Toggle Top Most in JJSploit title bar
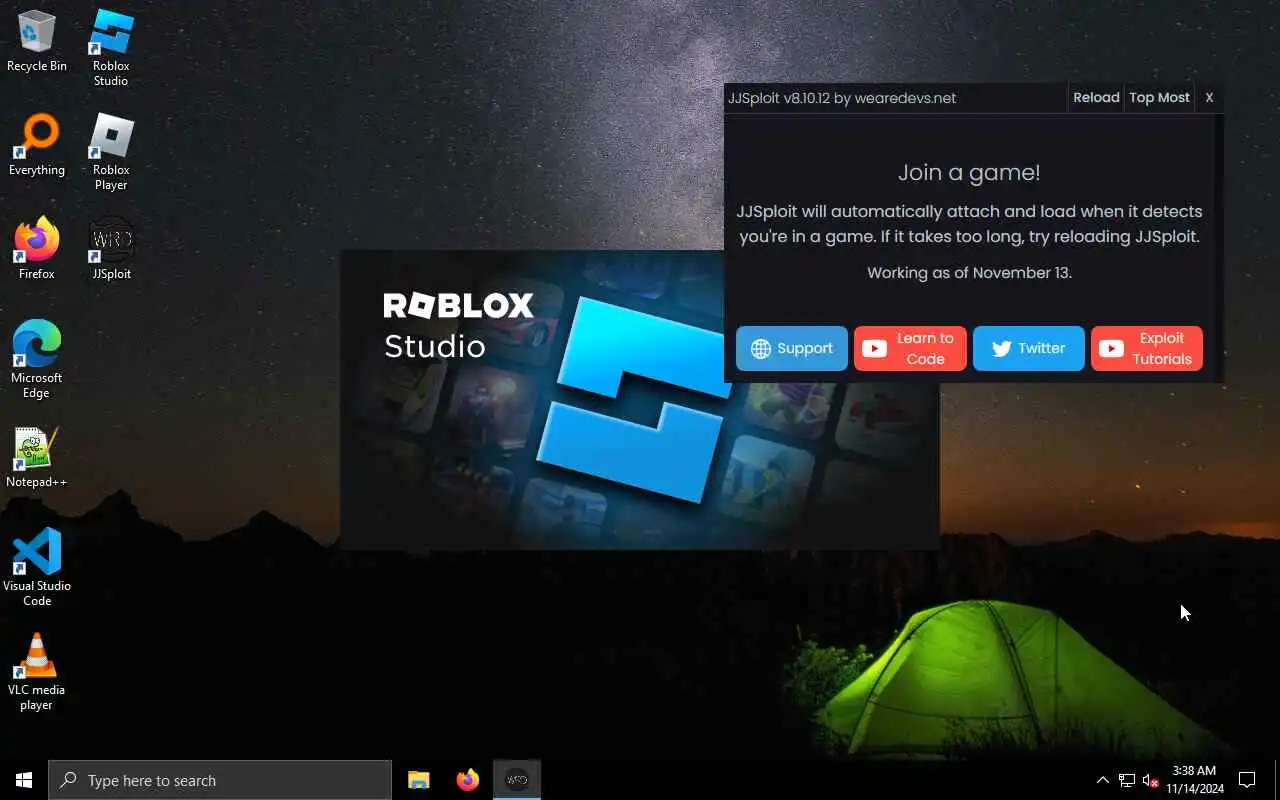This screenshot has height=800, width=1280. coord(1159,97)
